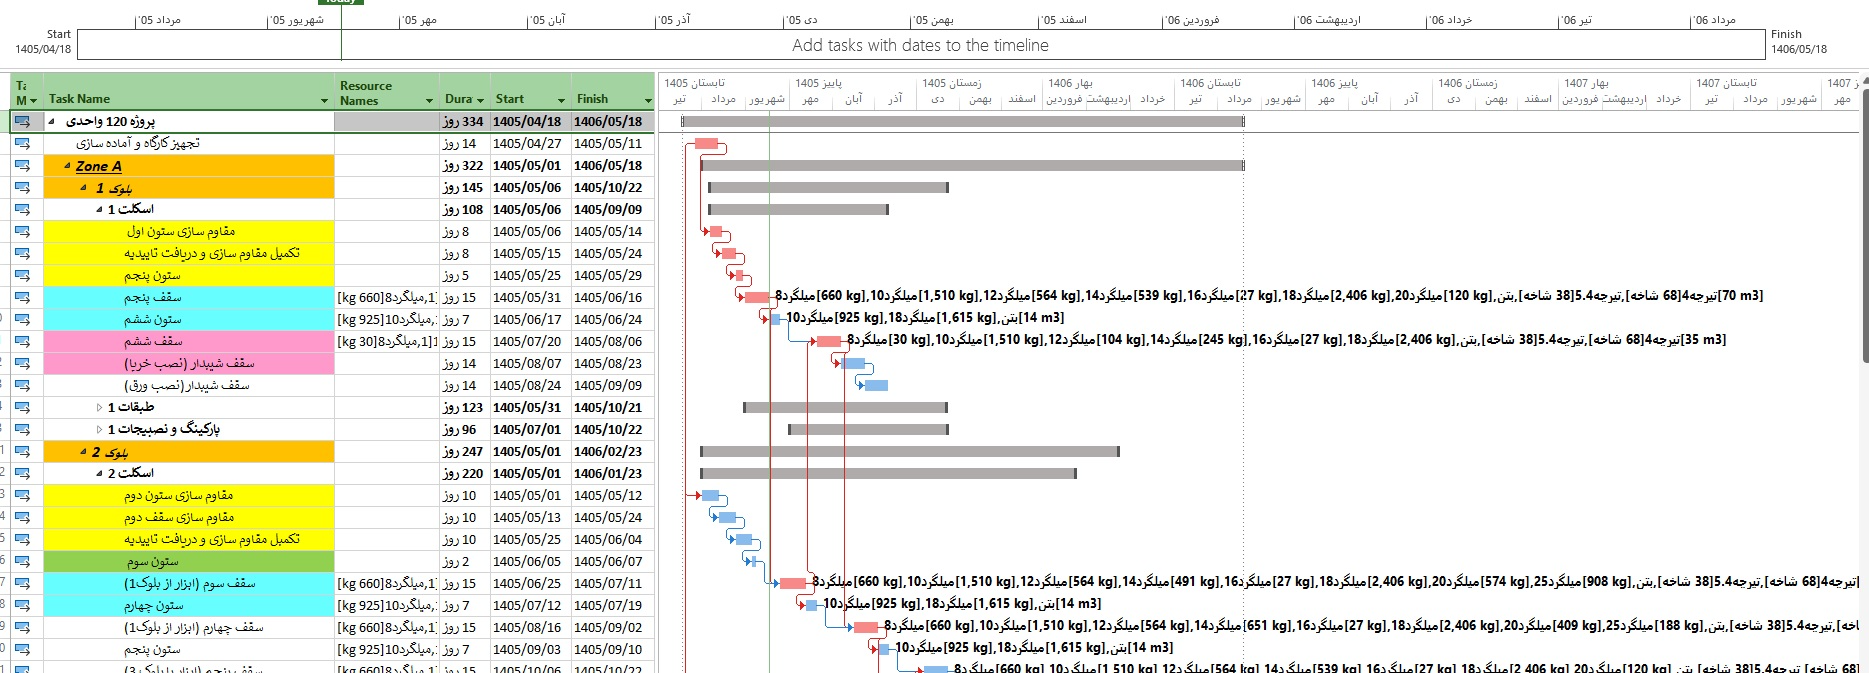Click task mode icon in Zone A row
Image resolution: width=1869 pixels, height=673 pixels.
point(22,165)
